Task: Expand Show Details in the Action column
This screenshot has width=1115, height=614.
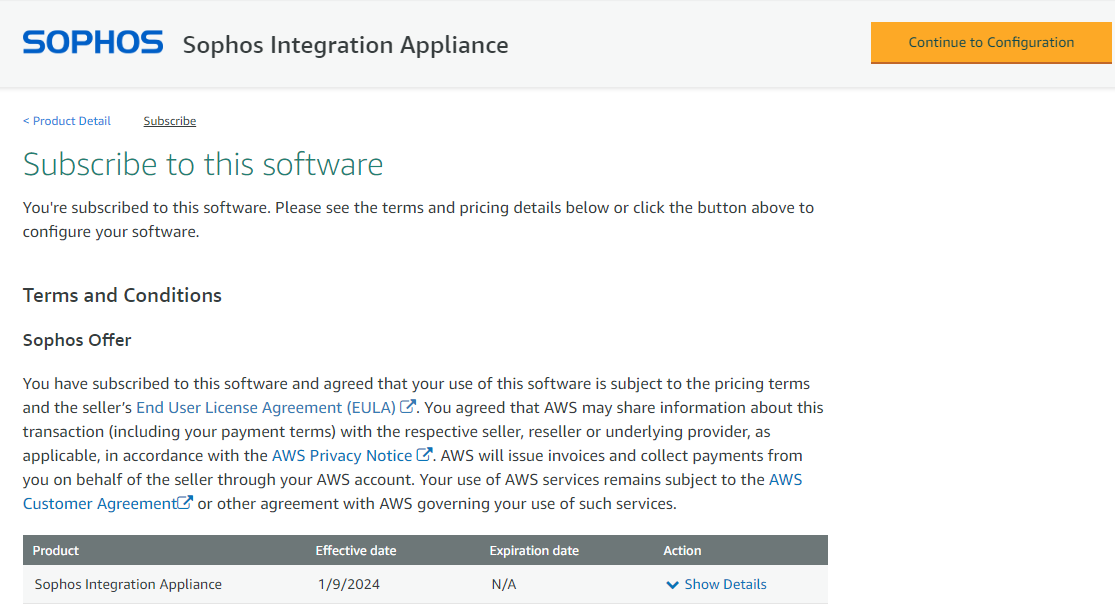Action: point(725,584)
